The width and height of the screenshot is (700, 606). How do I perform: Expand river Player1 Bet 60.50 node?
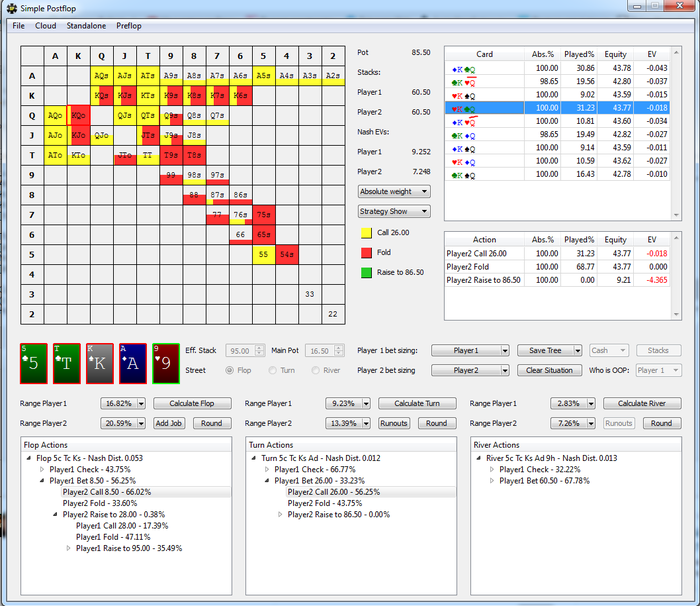492,481
